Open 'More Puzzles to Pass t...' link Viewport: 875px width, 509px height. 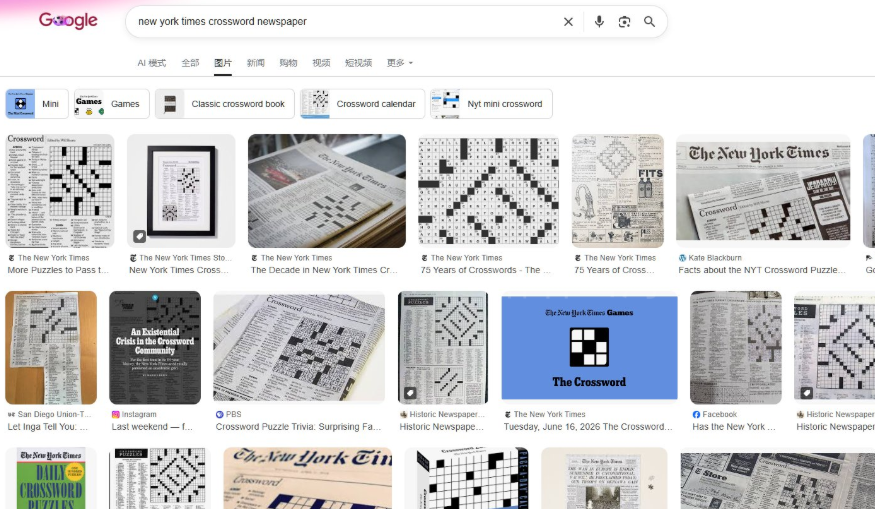click(x=58, y=270)
